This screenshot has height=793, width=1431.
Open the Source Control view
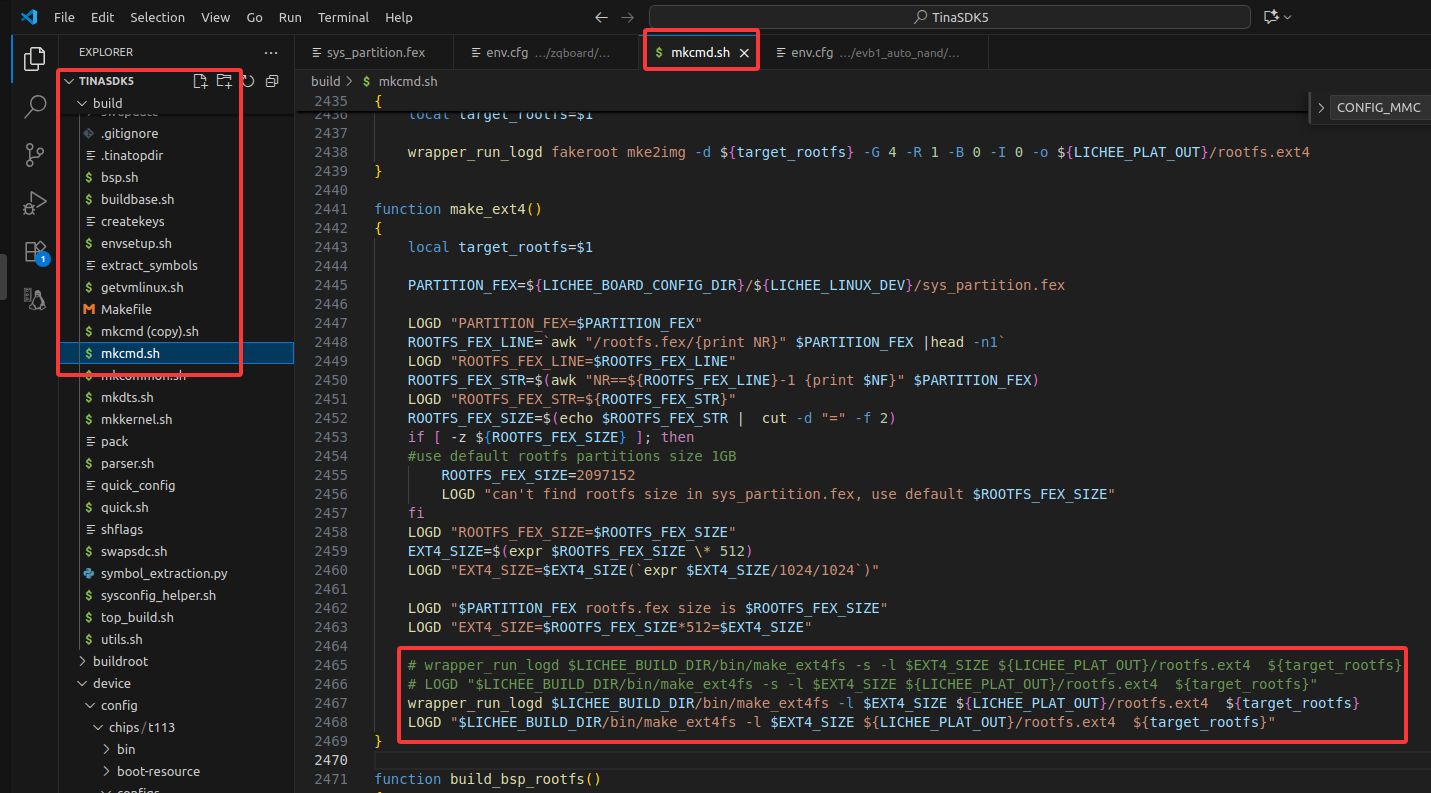tap(35, 155)
